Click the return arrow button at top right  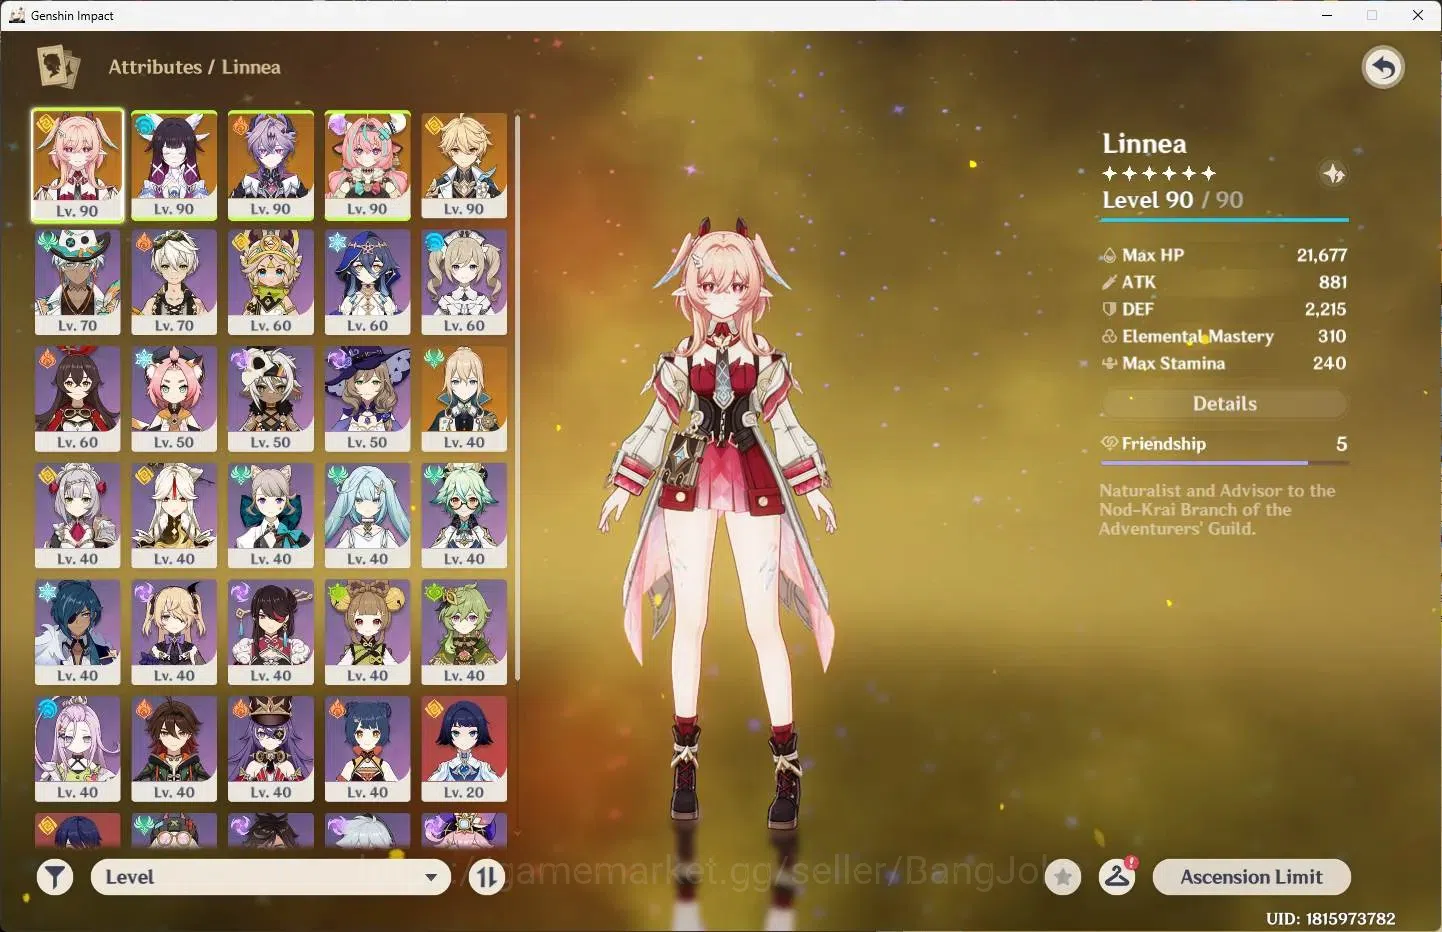1383,67
